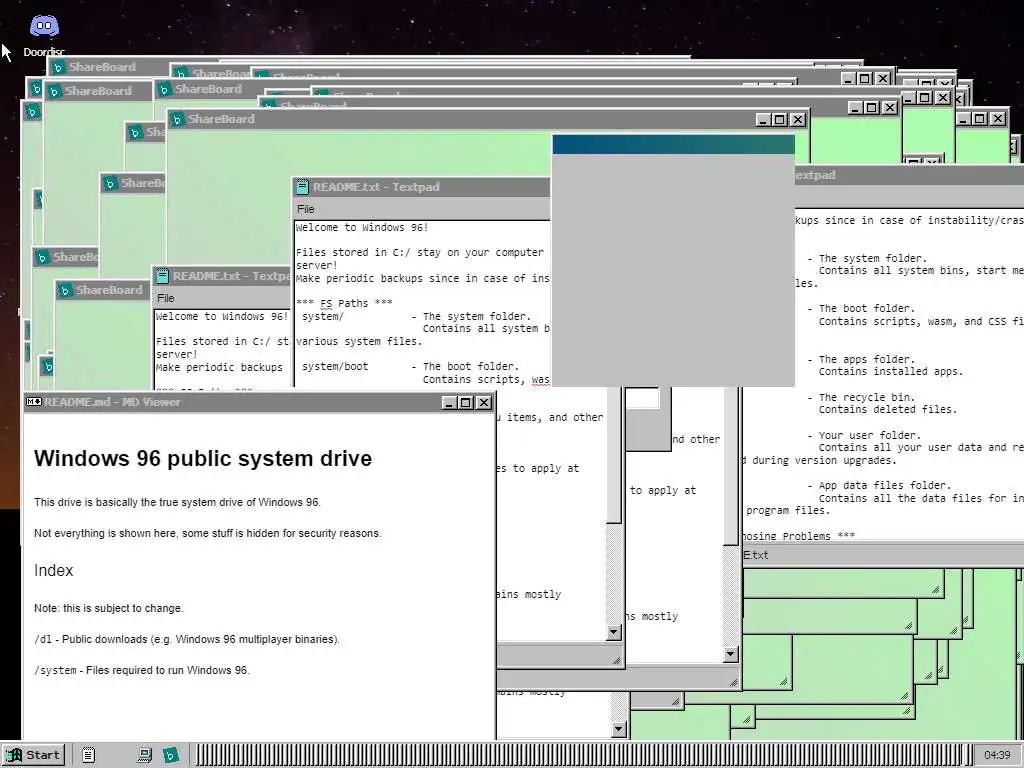This screenshot has height=768, width=1024.
Task: Click 'Contains installed apps.' in right Textpad
Action: click(x=891, y=372)
